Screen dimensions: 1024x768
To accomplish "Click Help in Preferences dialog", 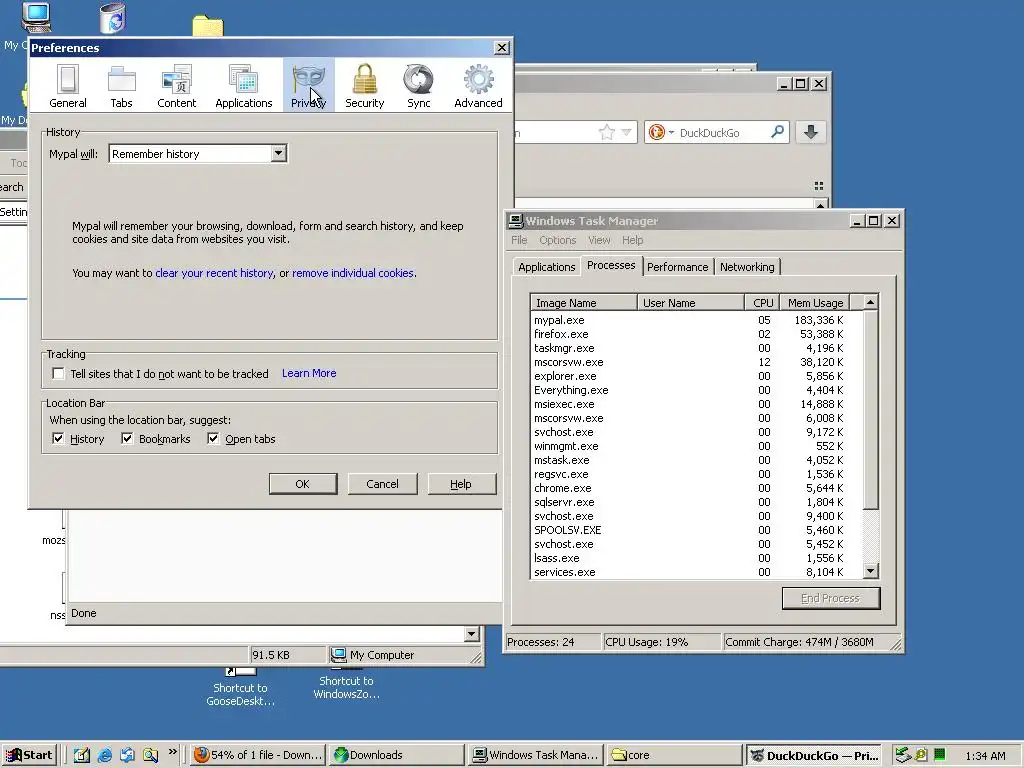I will coord(461,484).
